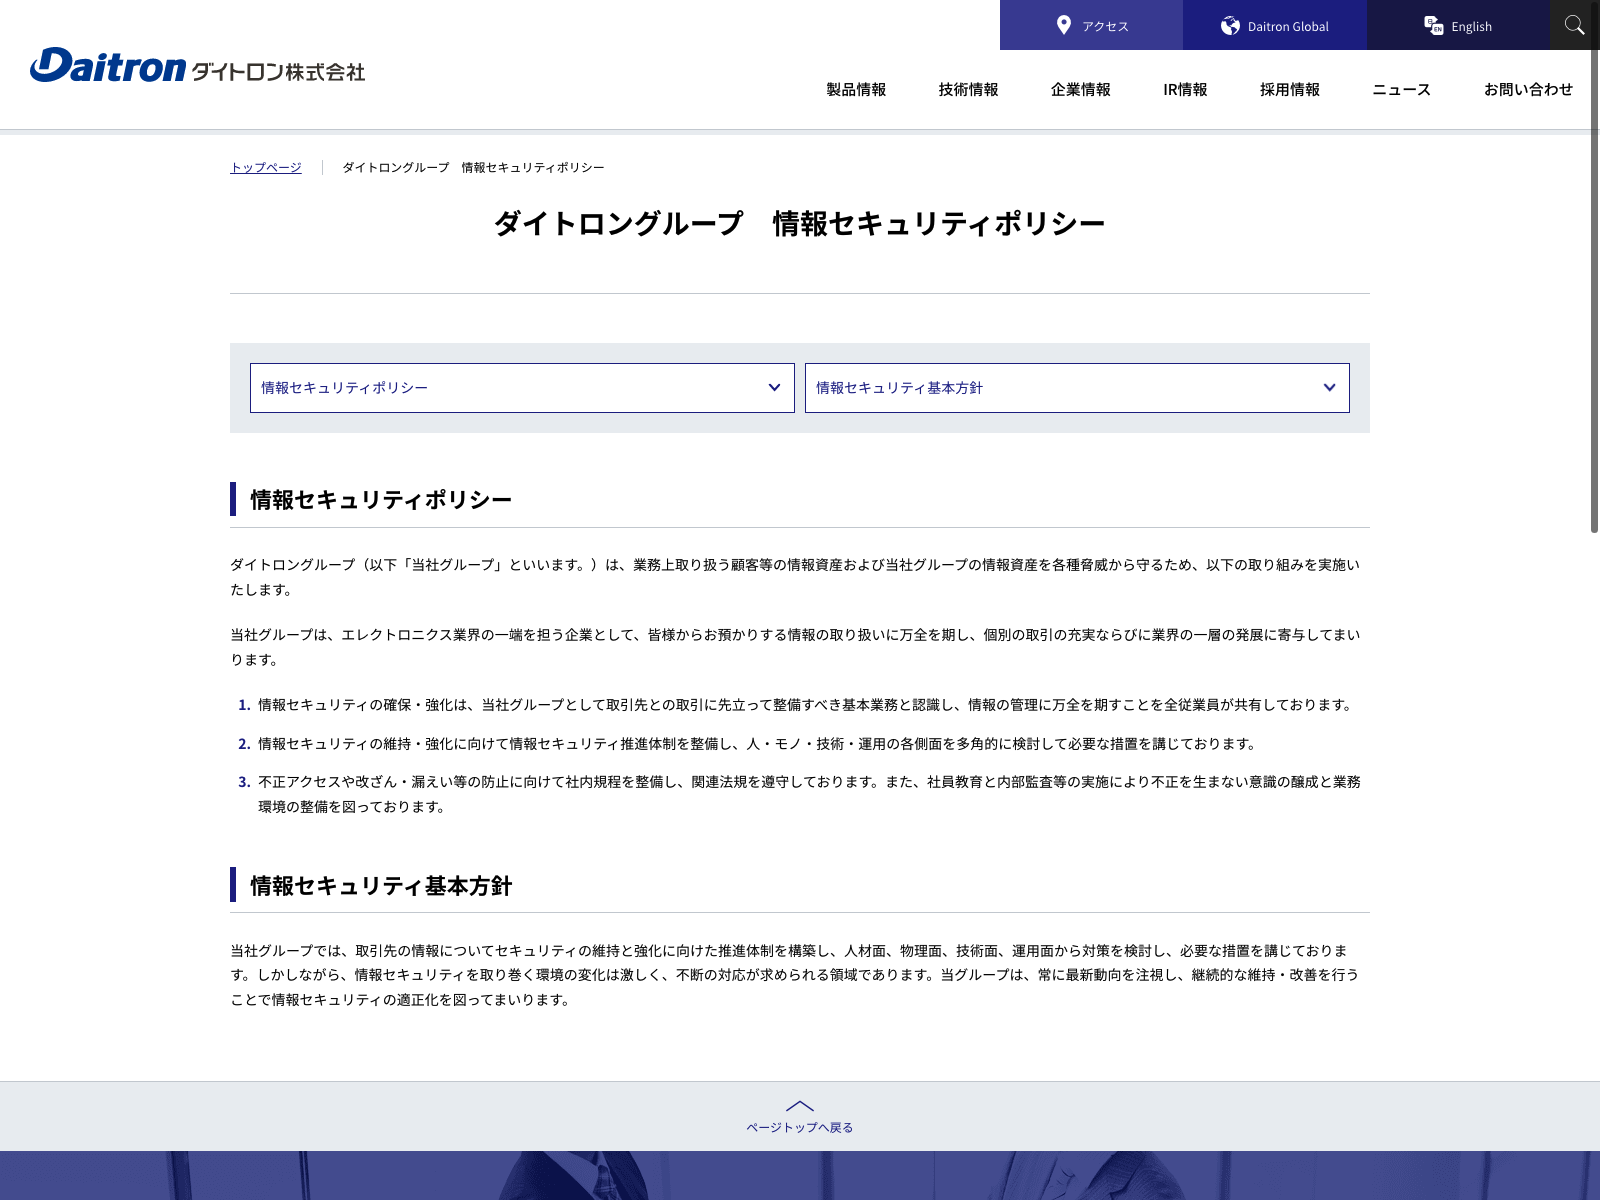
Task: Click お問い合わせ contact link
Action: tap(1528, 90)
